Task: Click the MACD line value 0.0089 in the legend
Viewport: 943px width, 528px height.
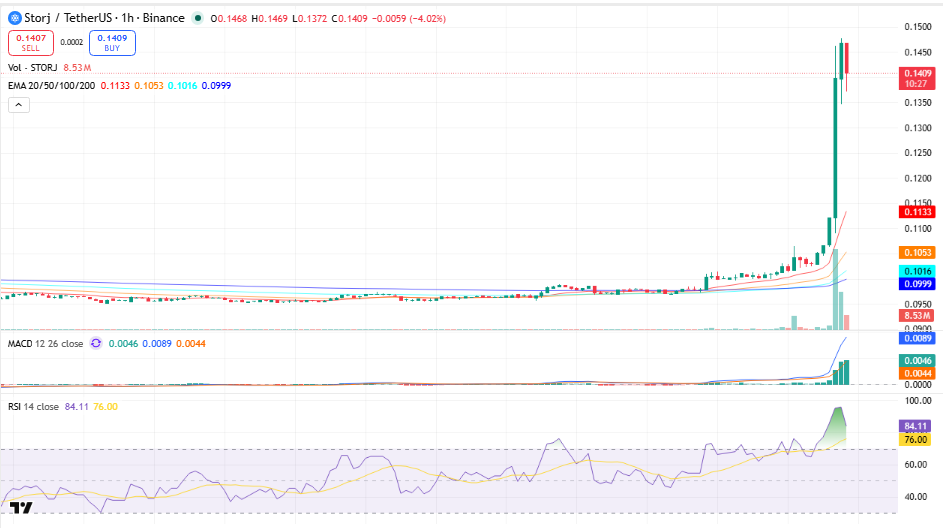Action: 157,343
